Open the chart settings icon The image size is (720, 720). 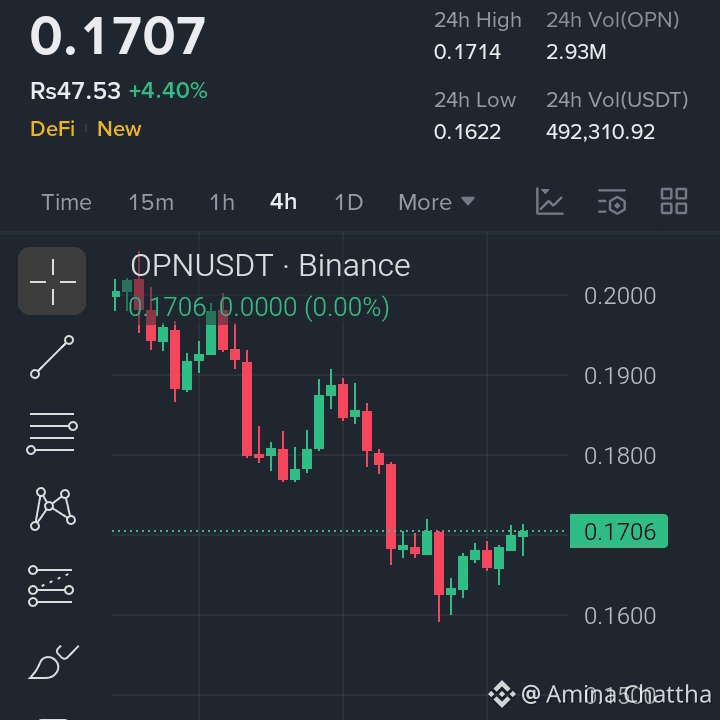pos(612,202)
